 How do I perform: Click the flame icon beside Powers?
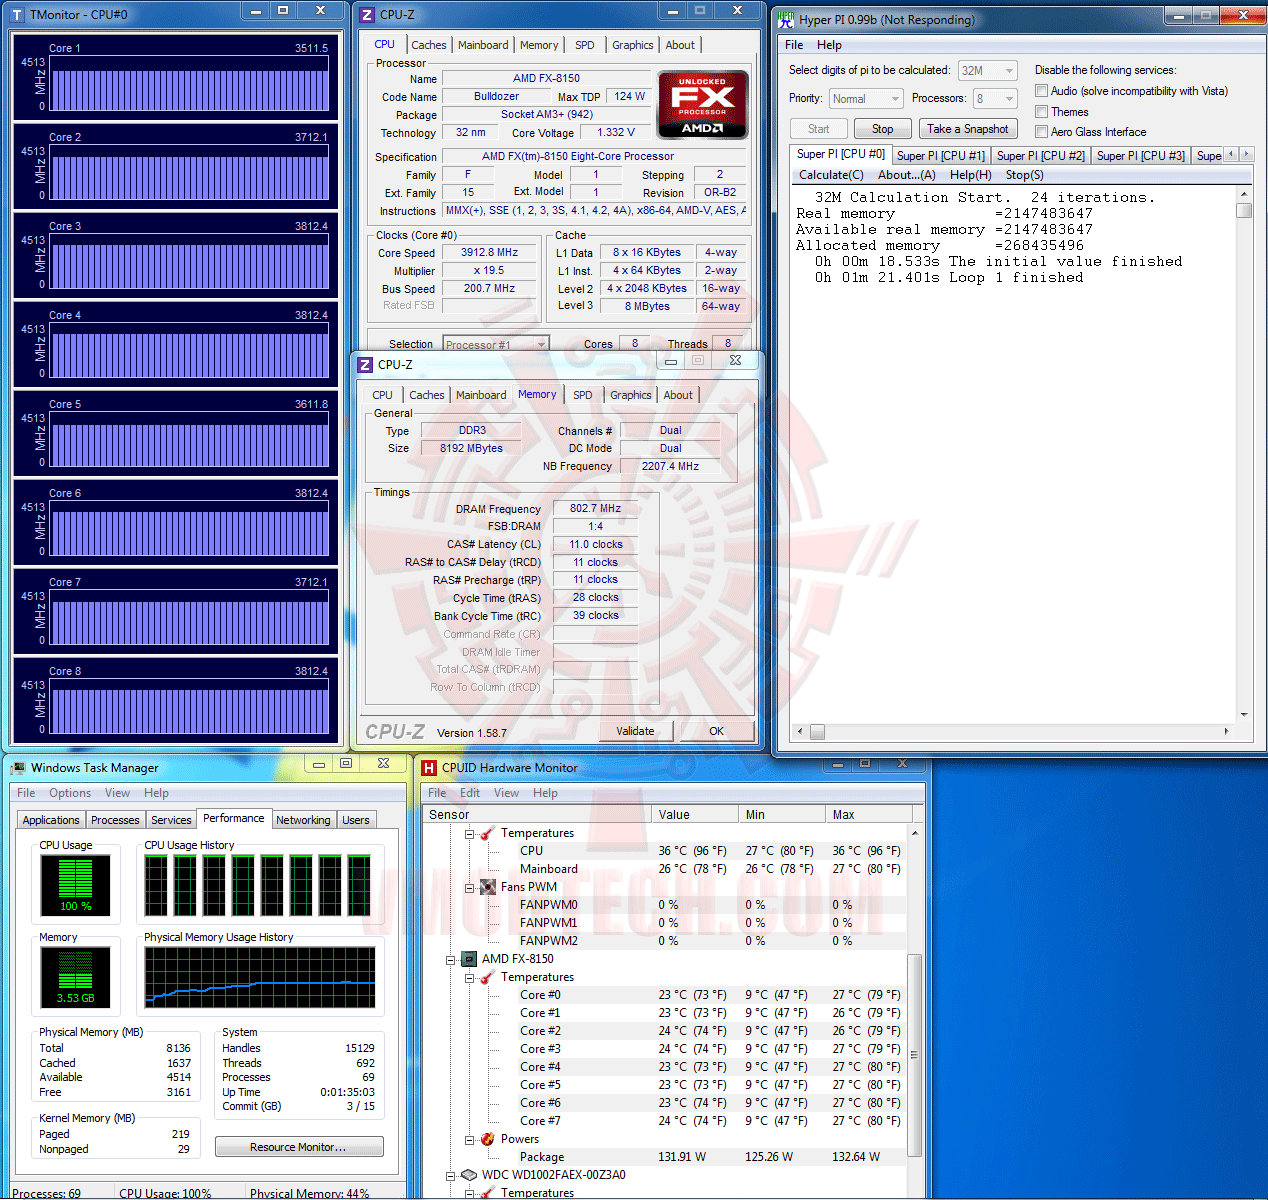tap(488, 1139)
